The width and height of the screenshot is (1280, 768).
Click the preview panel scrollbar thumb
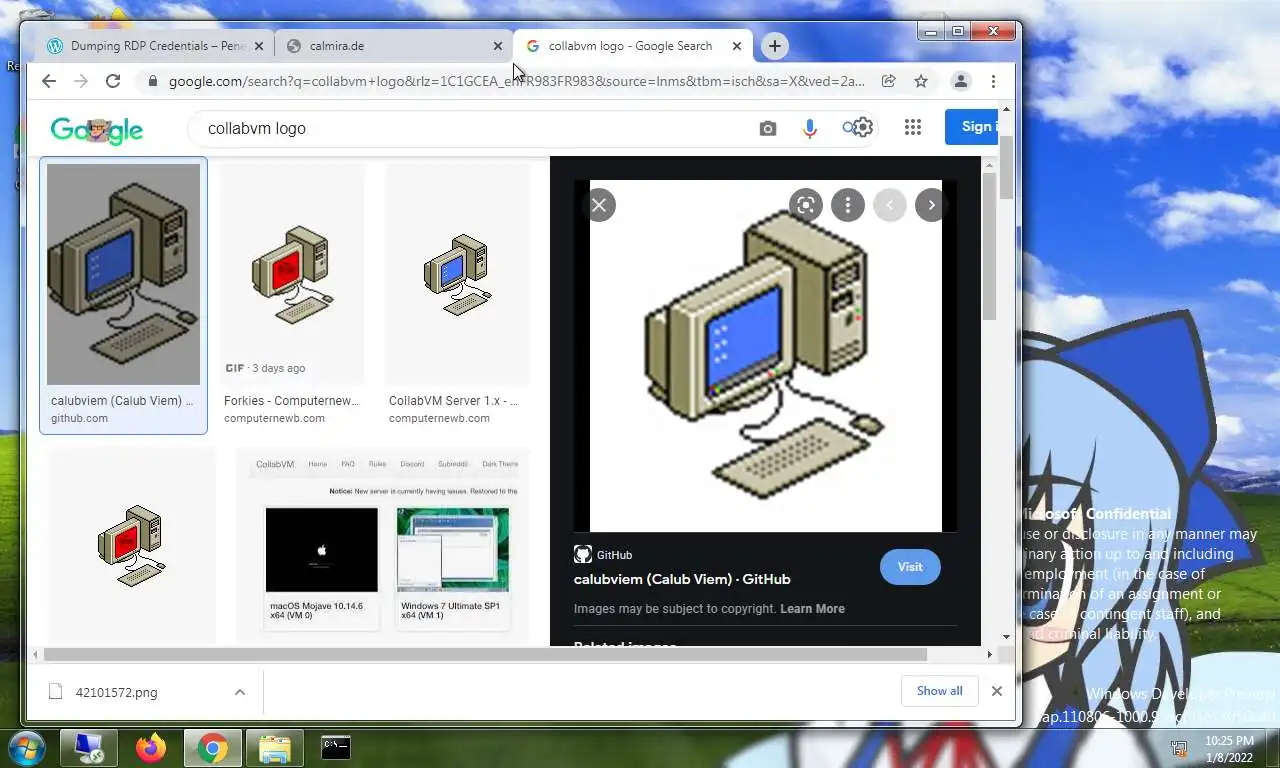tap(989, 246)
